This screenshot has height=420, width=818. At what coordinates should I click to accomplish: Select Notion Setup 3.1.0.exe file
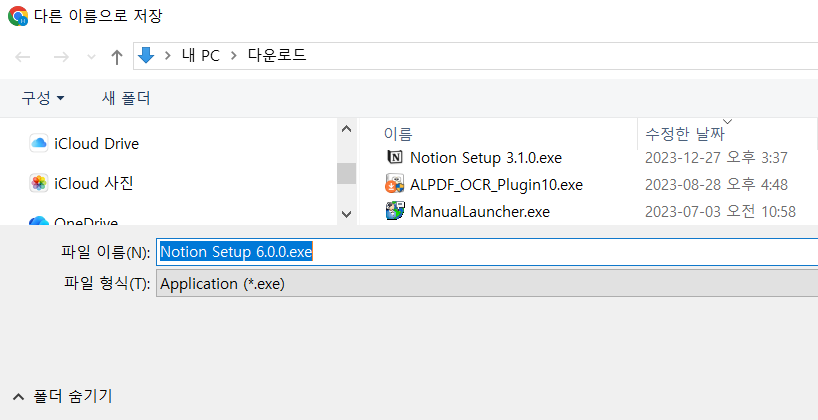click(x=486, y=158)
